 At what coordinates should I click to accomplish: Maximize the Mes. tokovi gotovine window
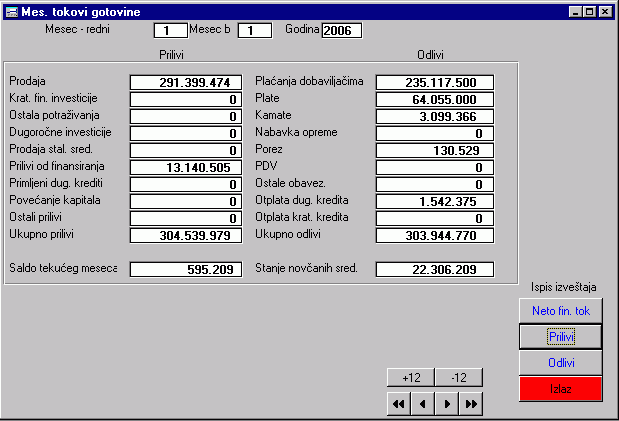[589, 12]
